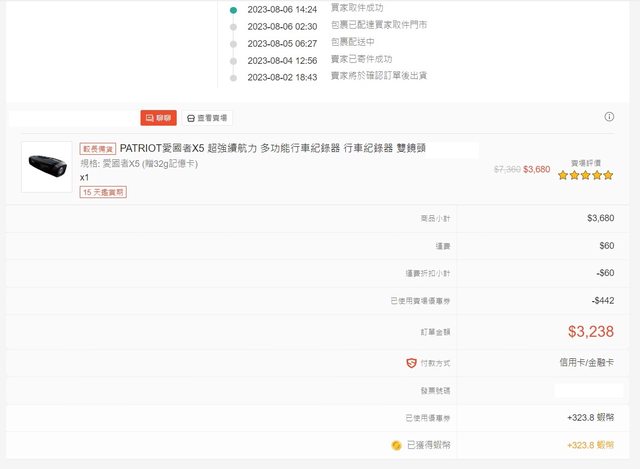Click the discounted price $3,680
Screen dimensions: 640x469
tap(536, 169)
